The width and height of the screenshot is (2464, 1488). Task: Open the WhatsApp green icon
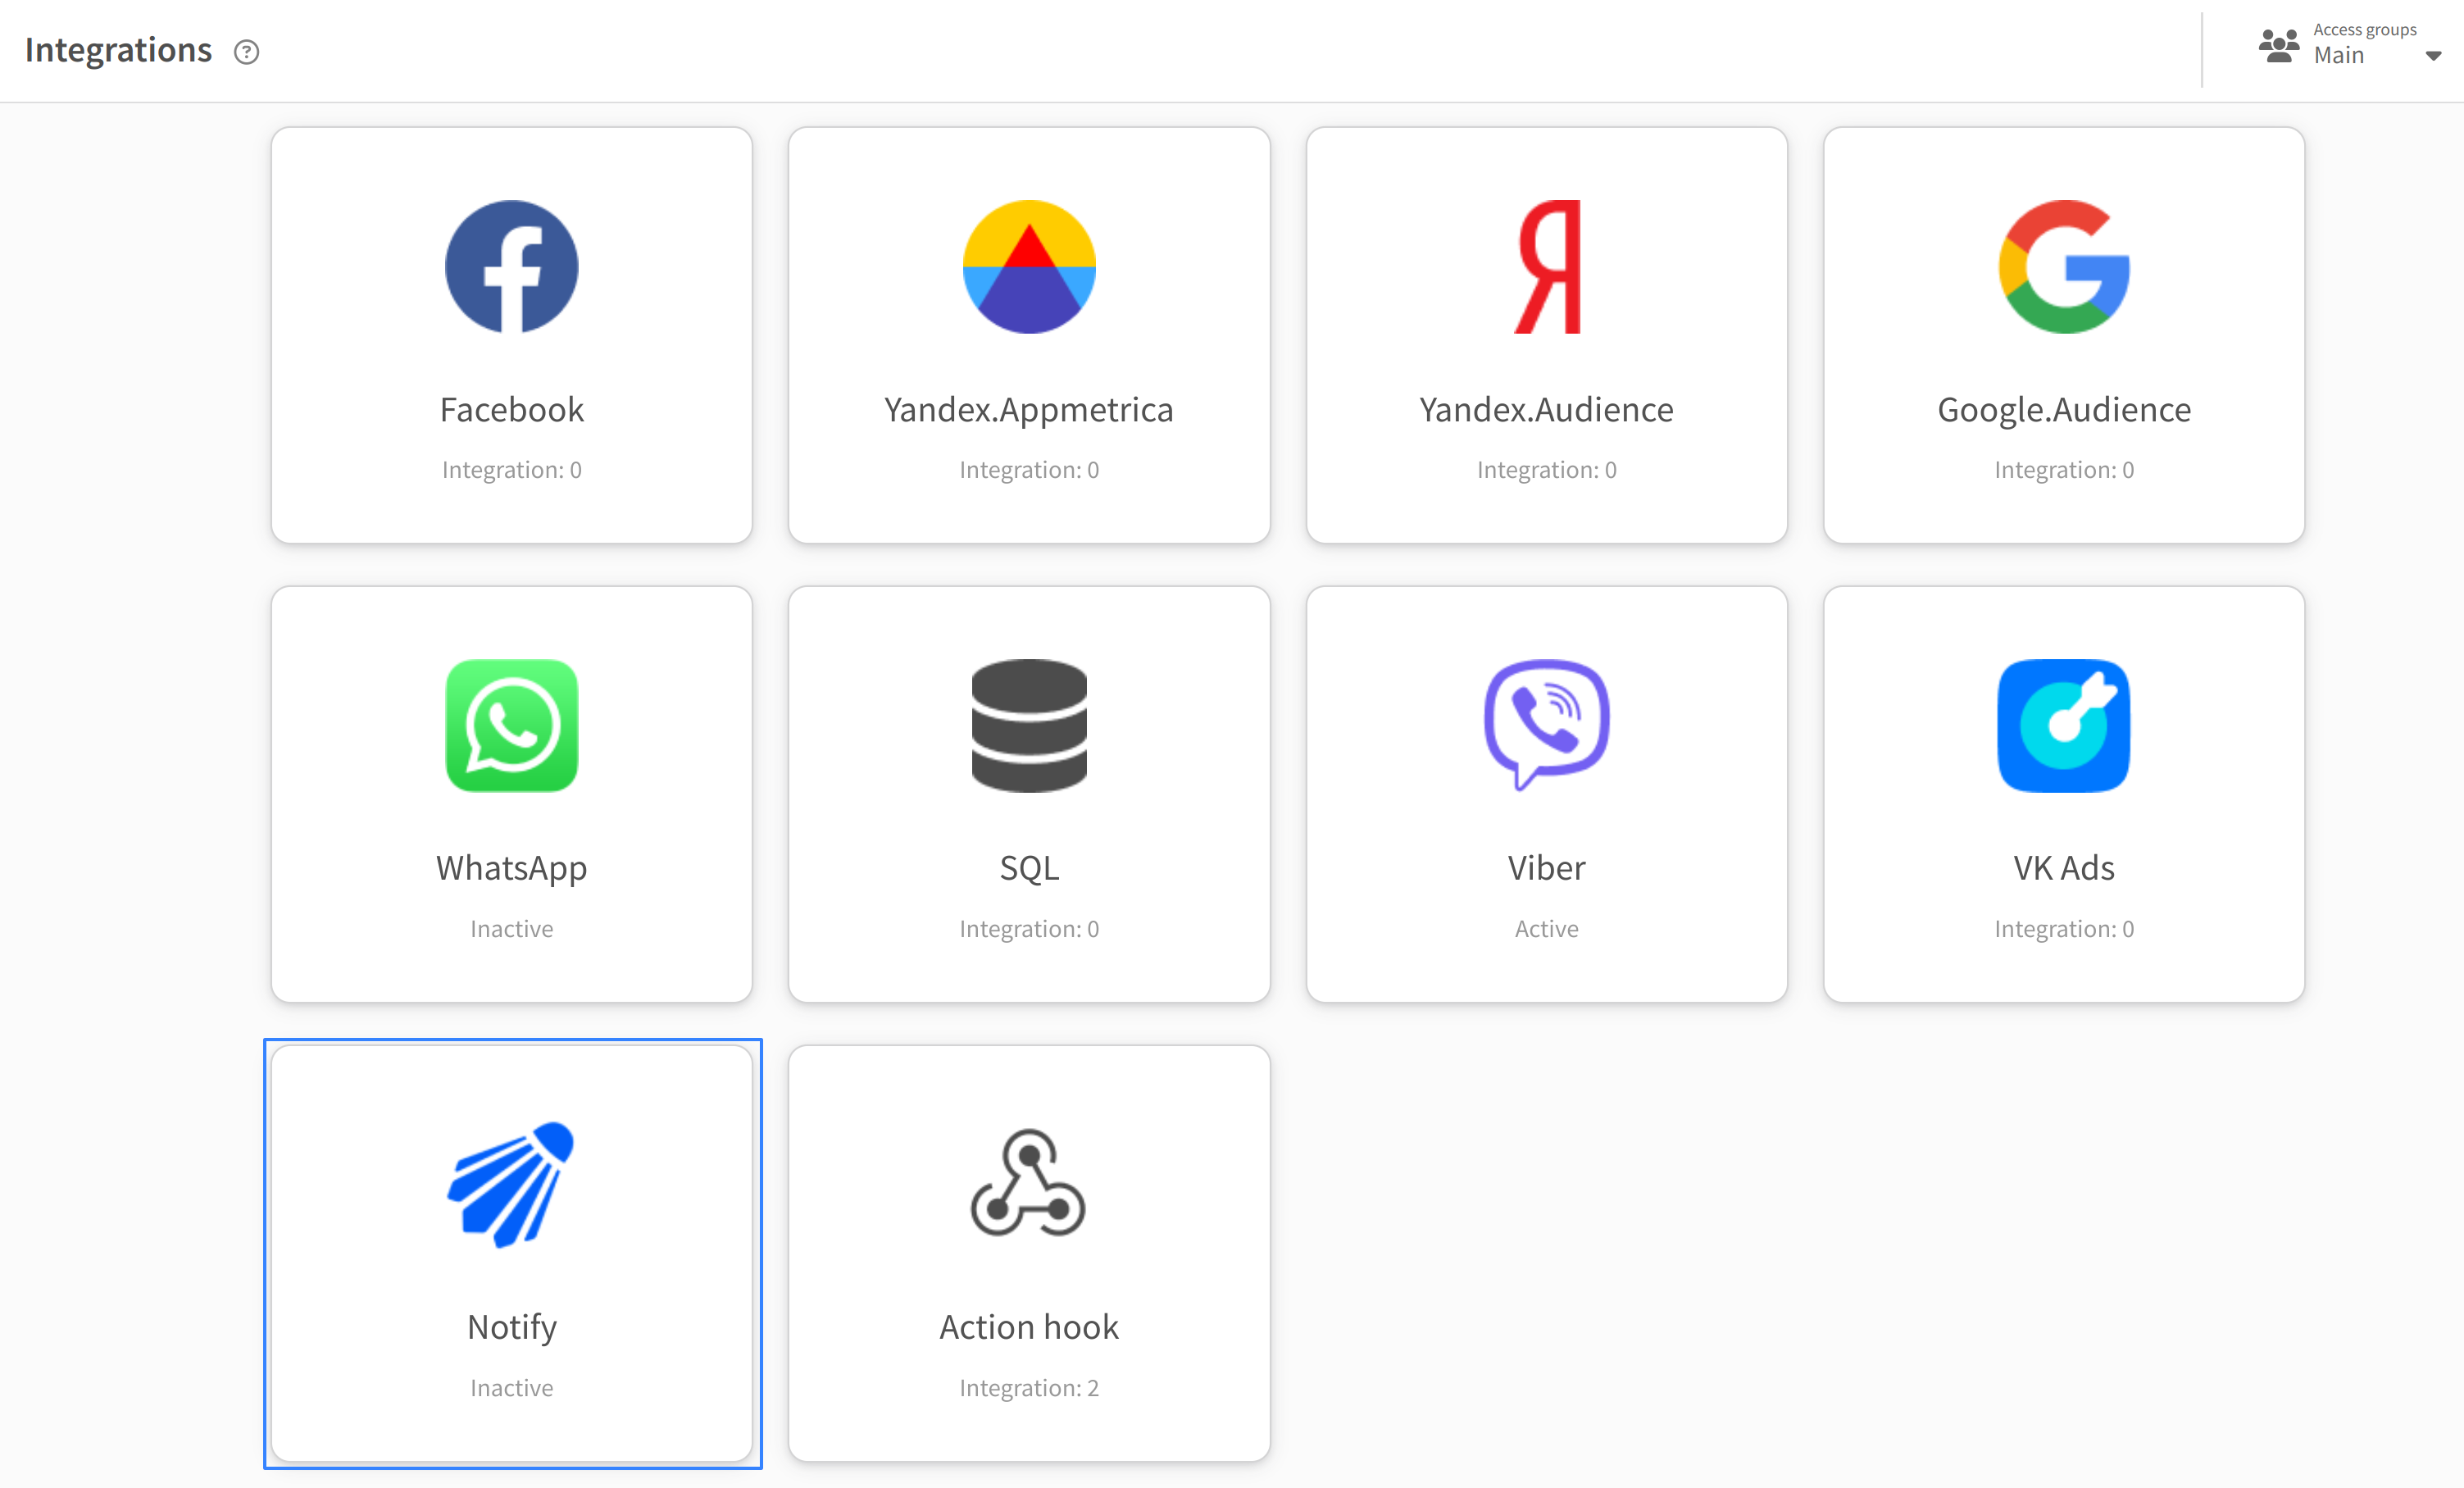[x=511, y=726]
